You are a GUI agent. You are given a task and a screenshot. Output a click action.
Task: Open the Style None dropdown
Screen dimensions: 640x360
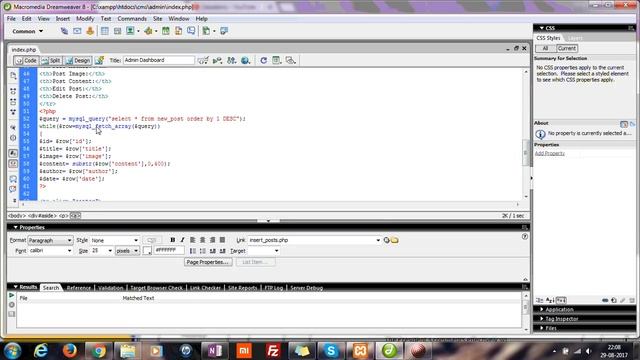(114, 240)
